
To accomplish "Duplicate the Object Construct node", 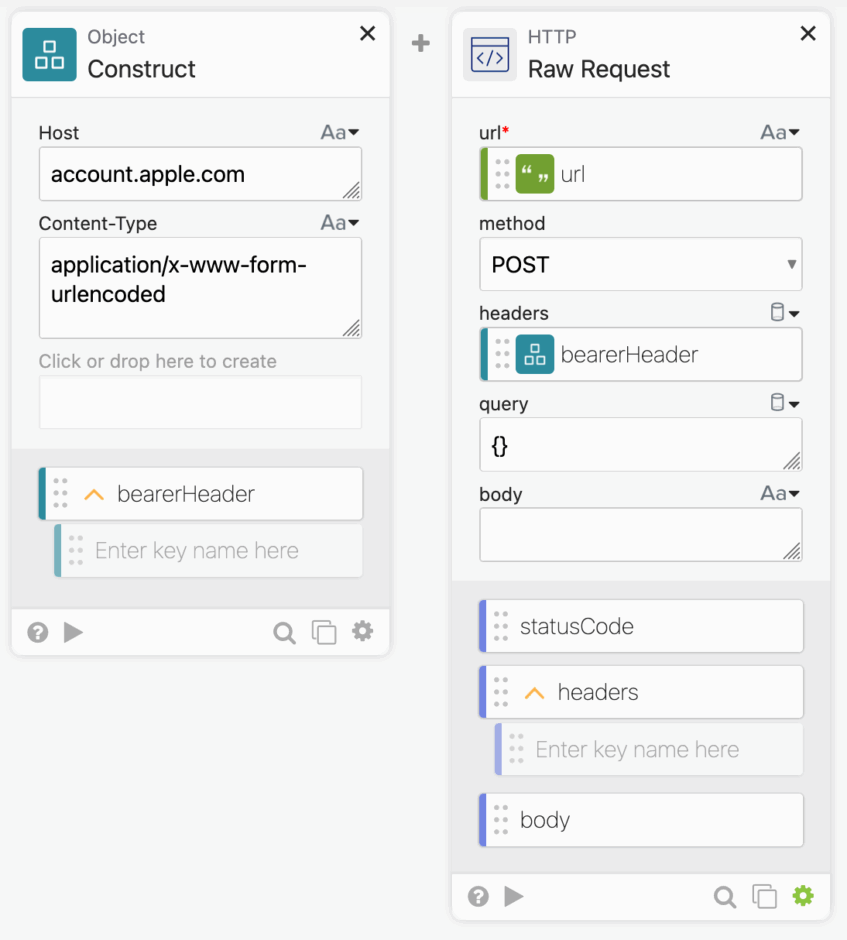I will tap(323, 632).
